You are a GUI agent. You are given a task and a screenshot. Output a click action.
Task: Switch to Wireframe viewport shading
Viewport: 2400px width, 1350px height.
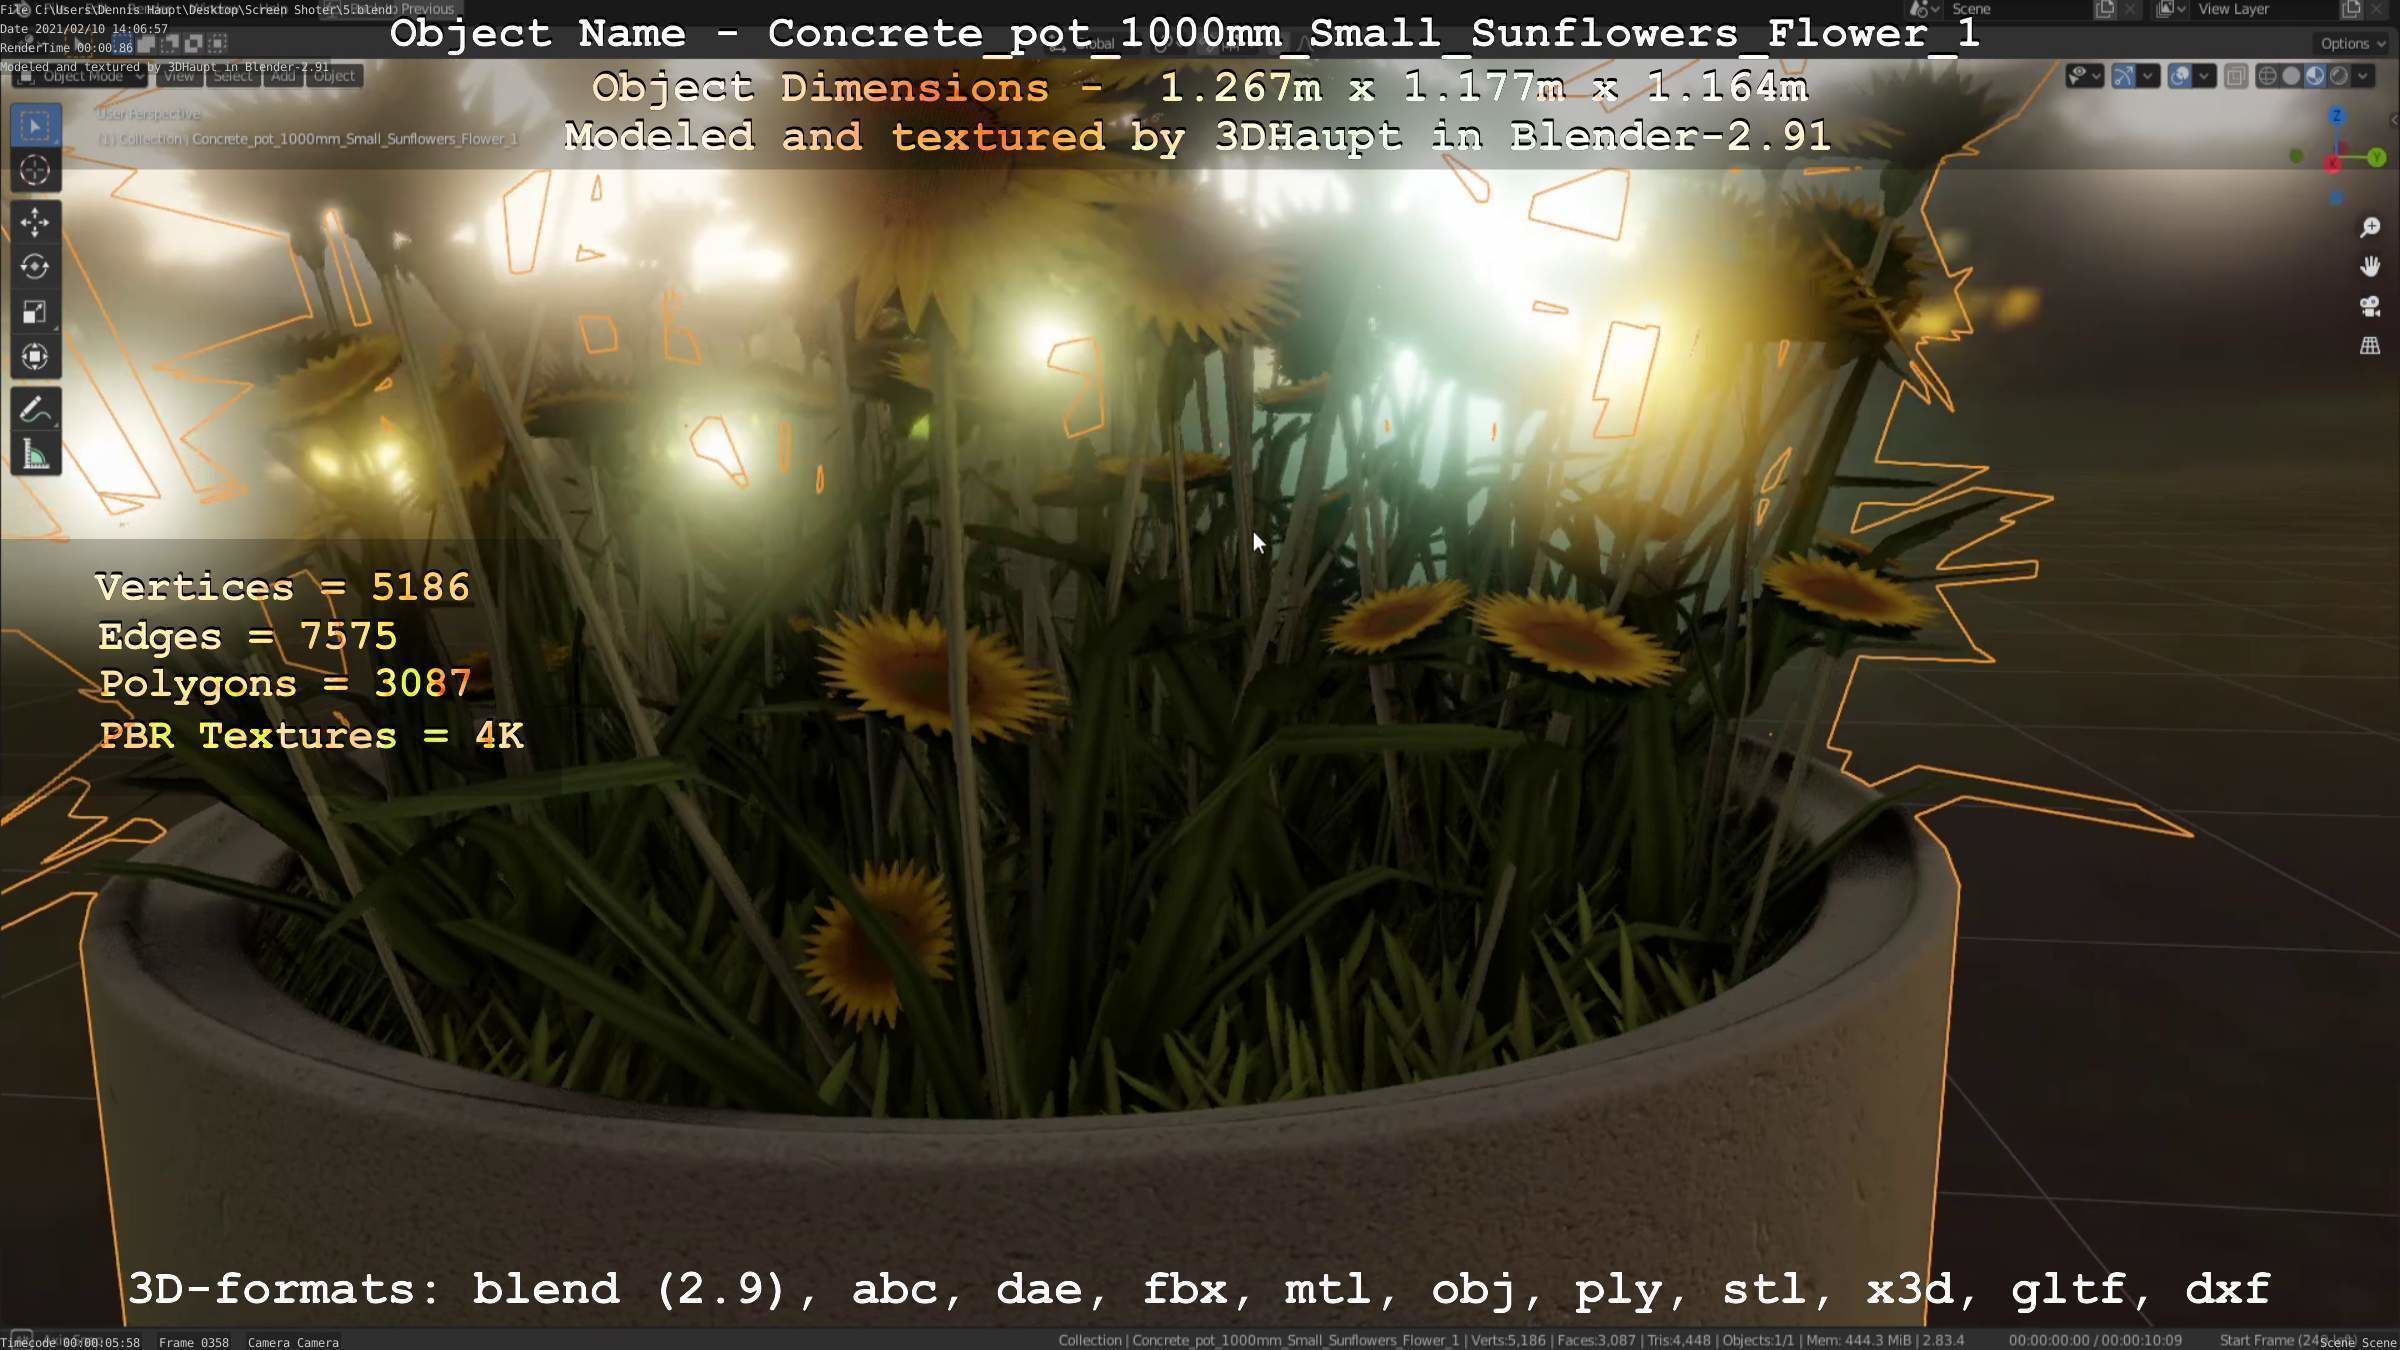click(x=2267, y=76)
